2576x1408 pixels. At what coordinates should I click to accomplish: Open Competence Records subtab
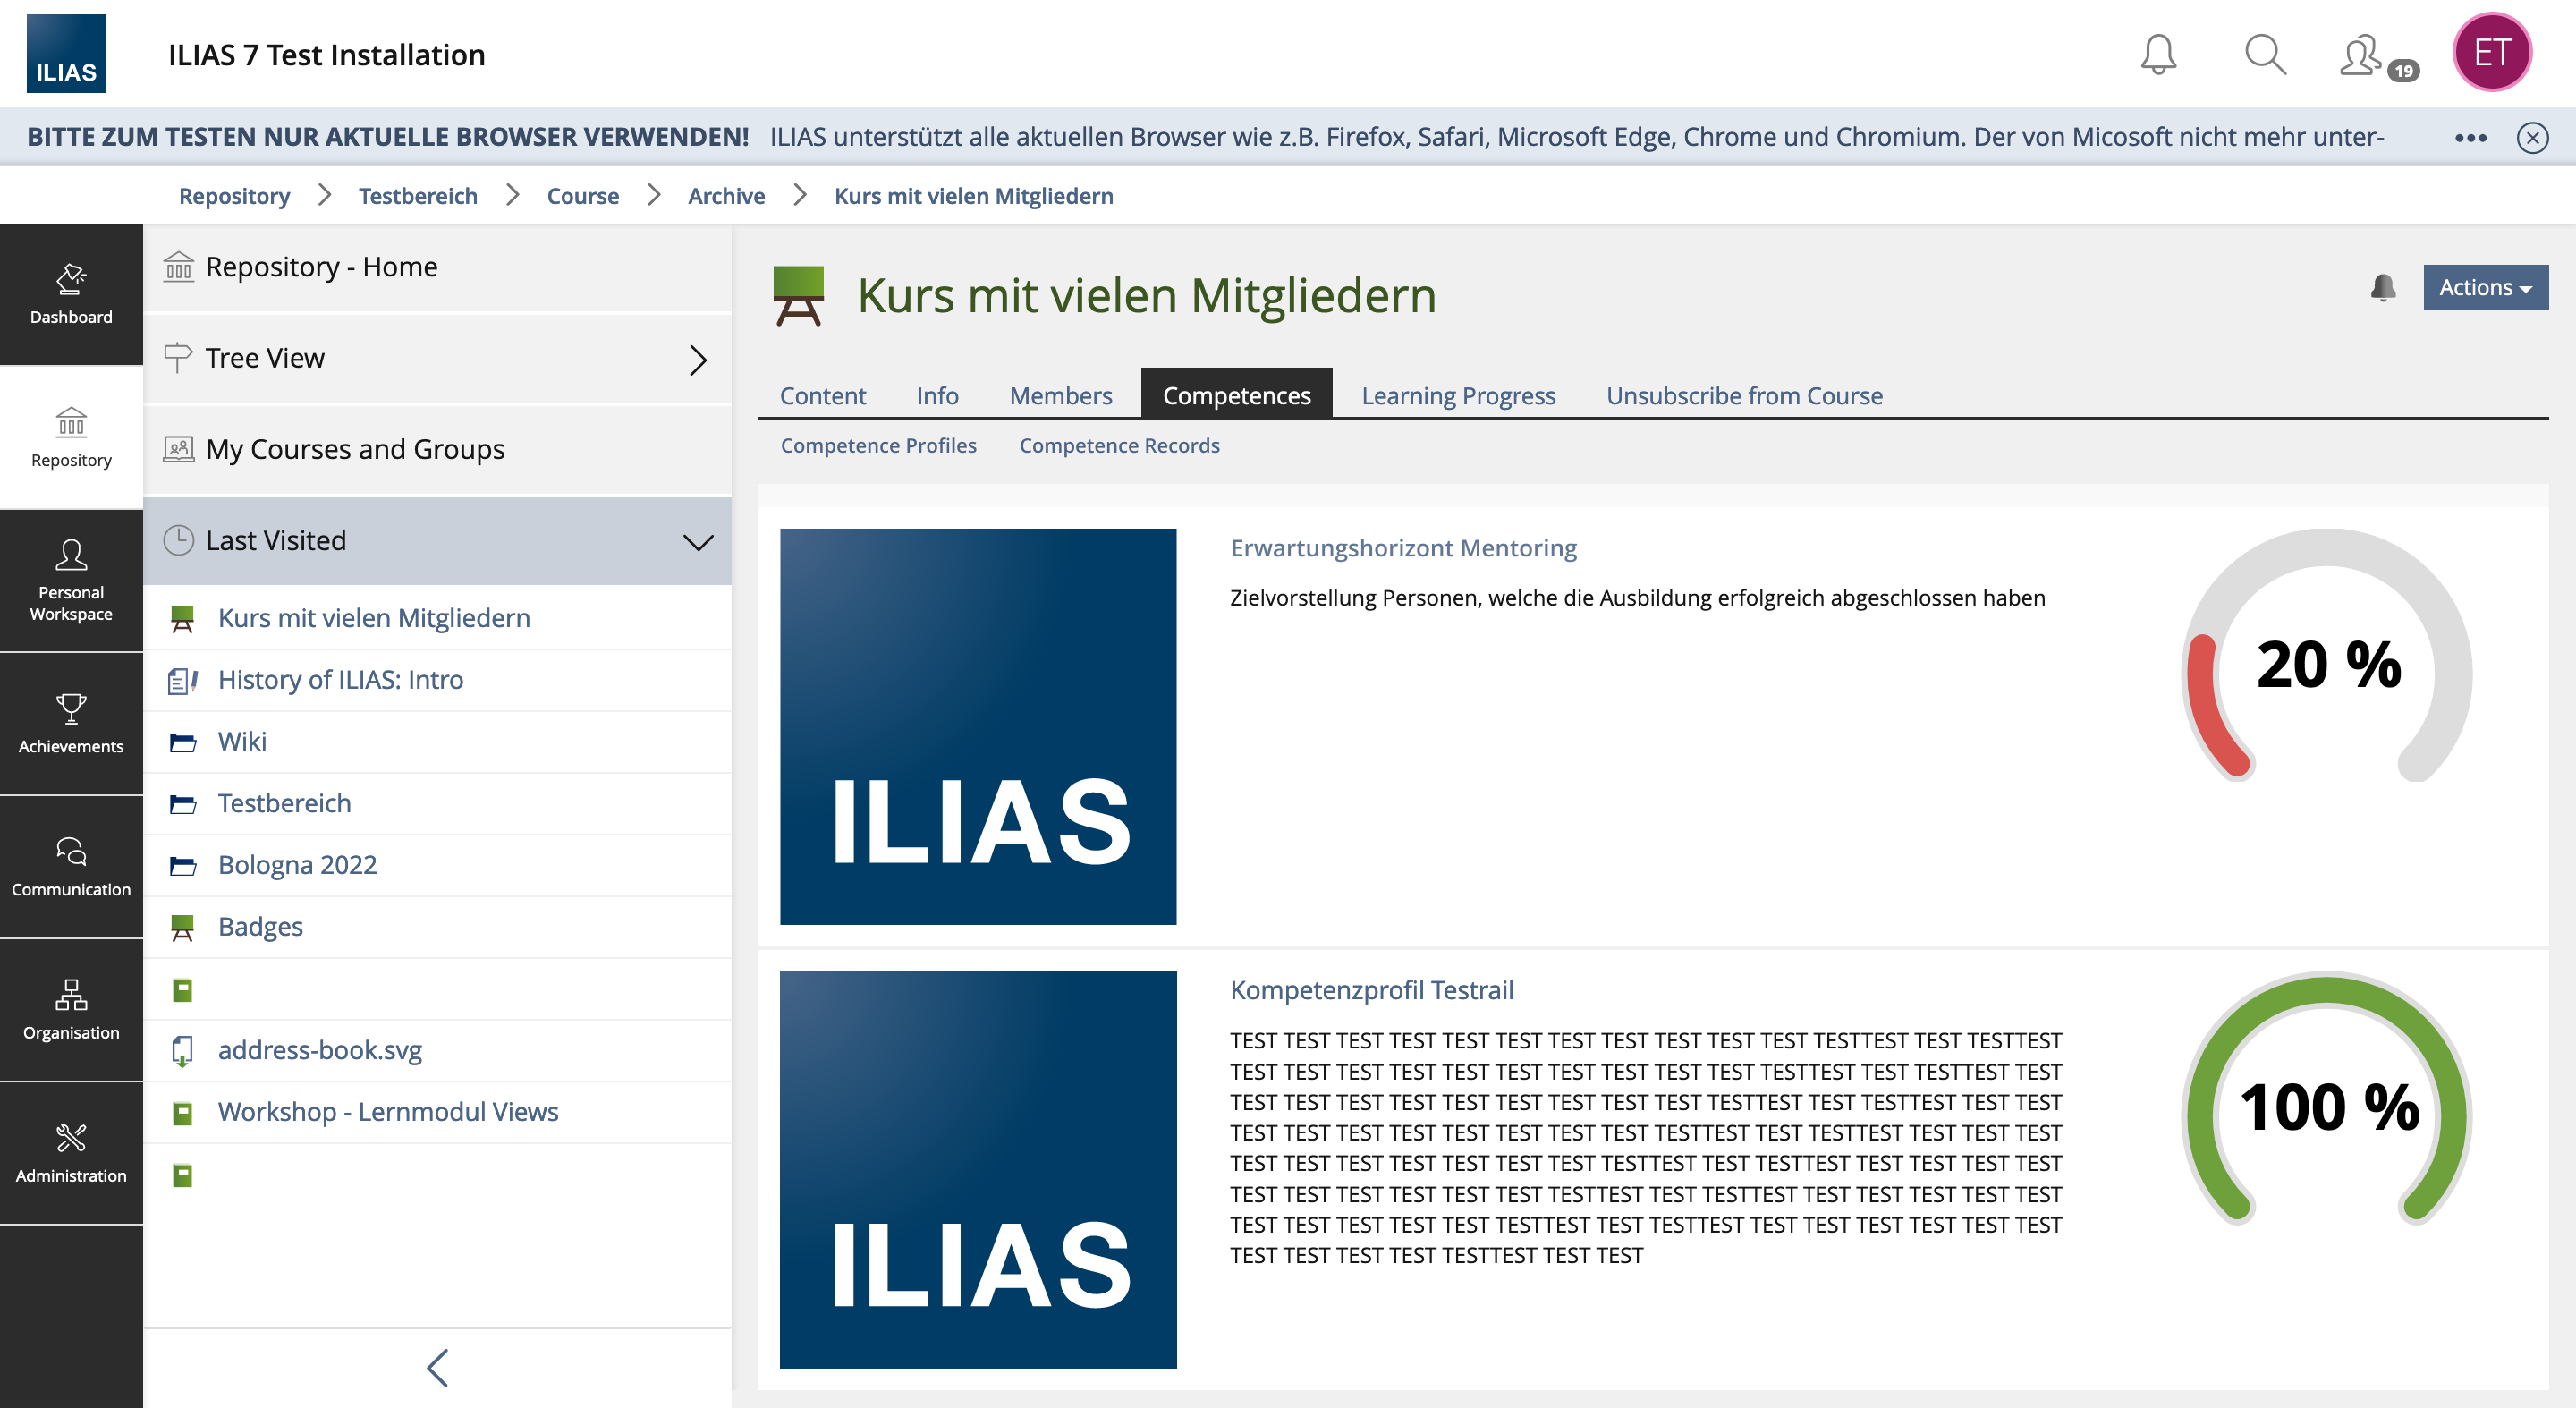pos(1118,445)
